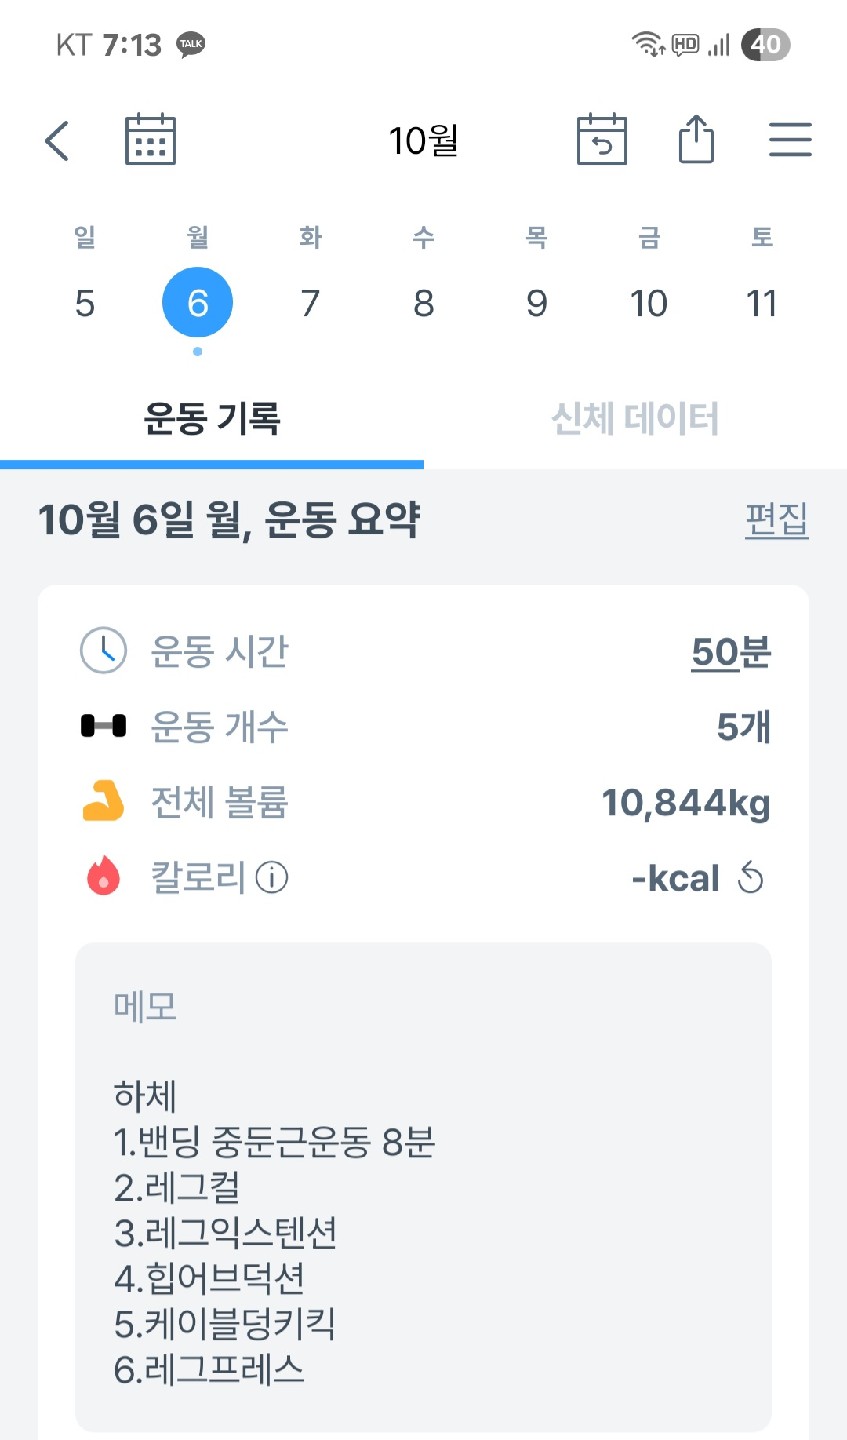Select Friday the 10th
847x1440 pixels.
click(649, 302)
